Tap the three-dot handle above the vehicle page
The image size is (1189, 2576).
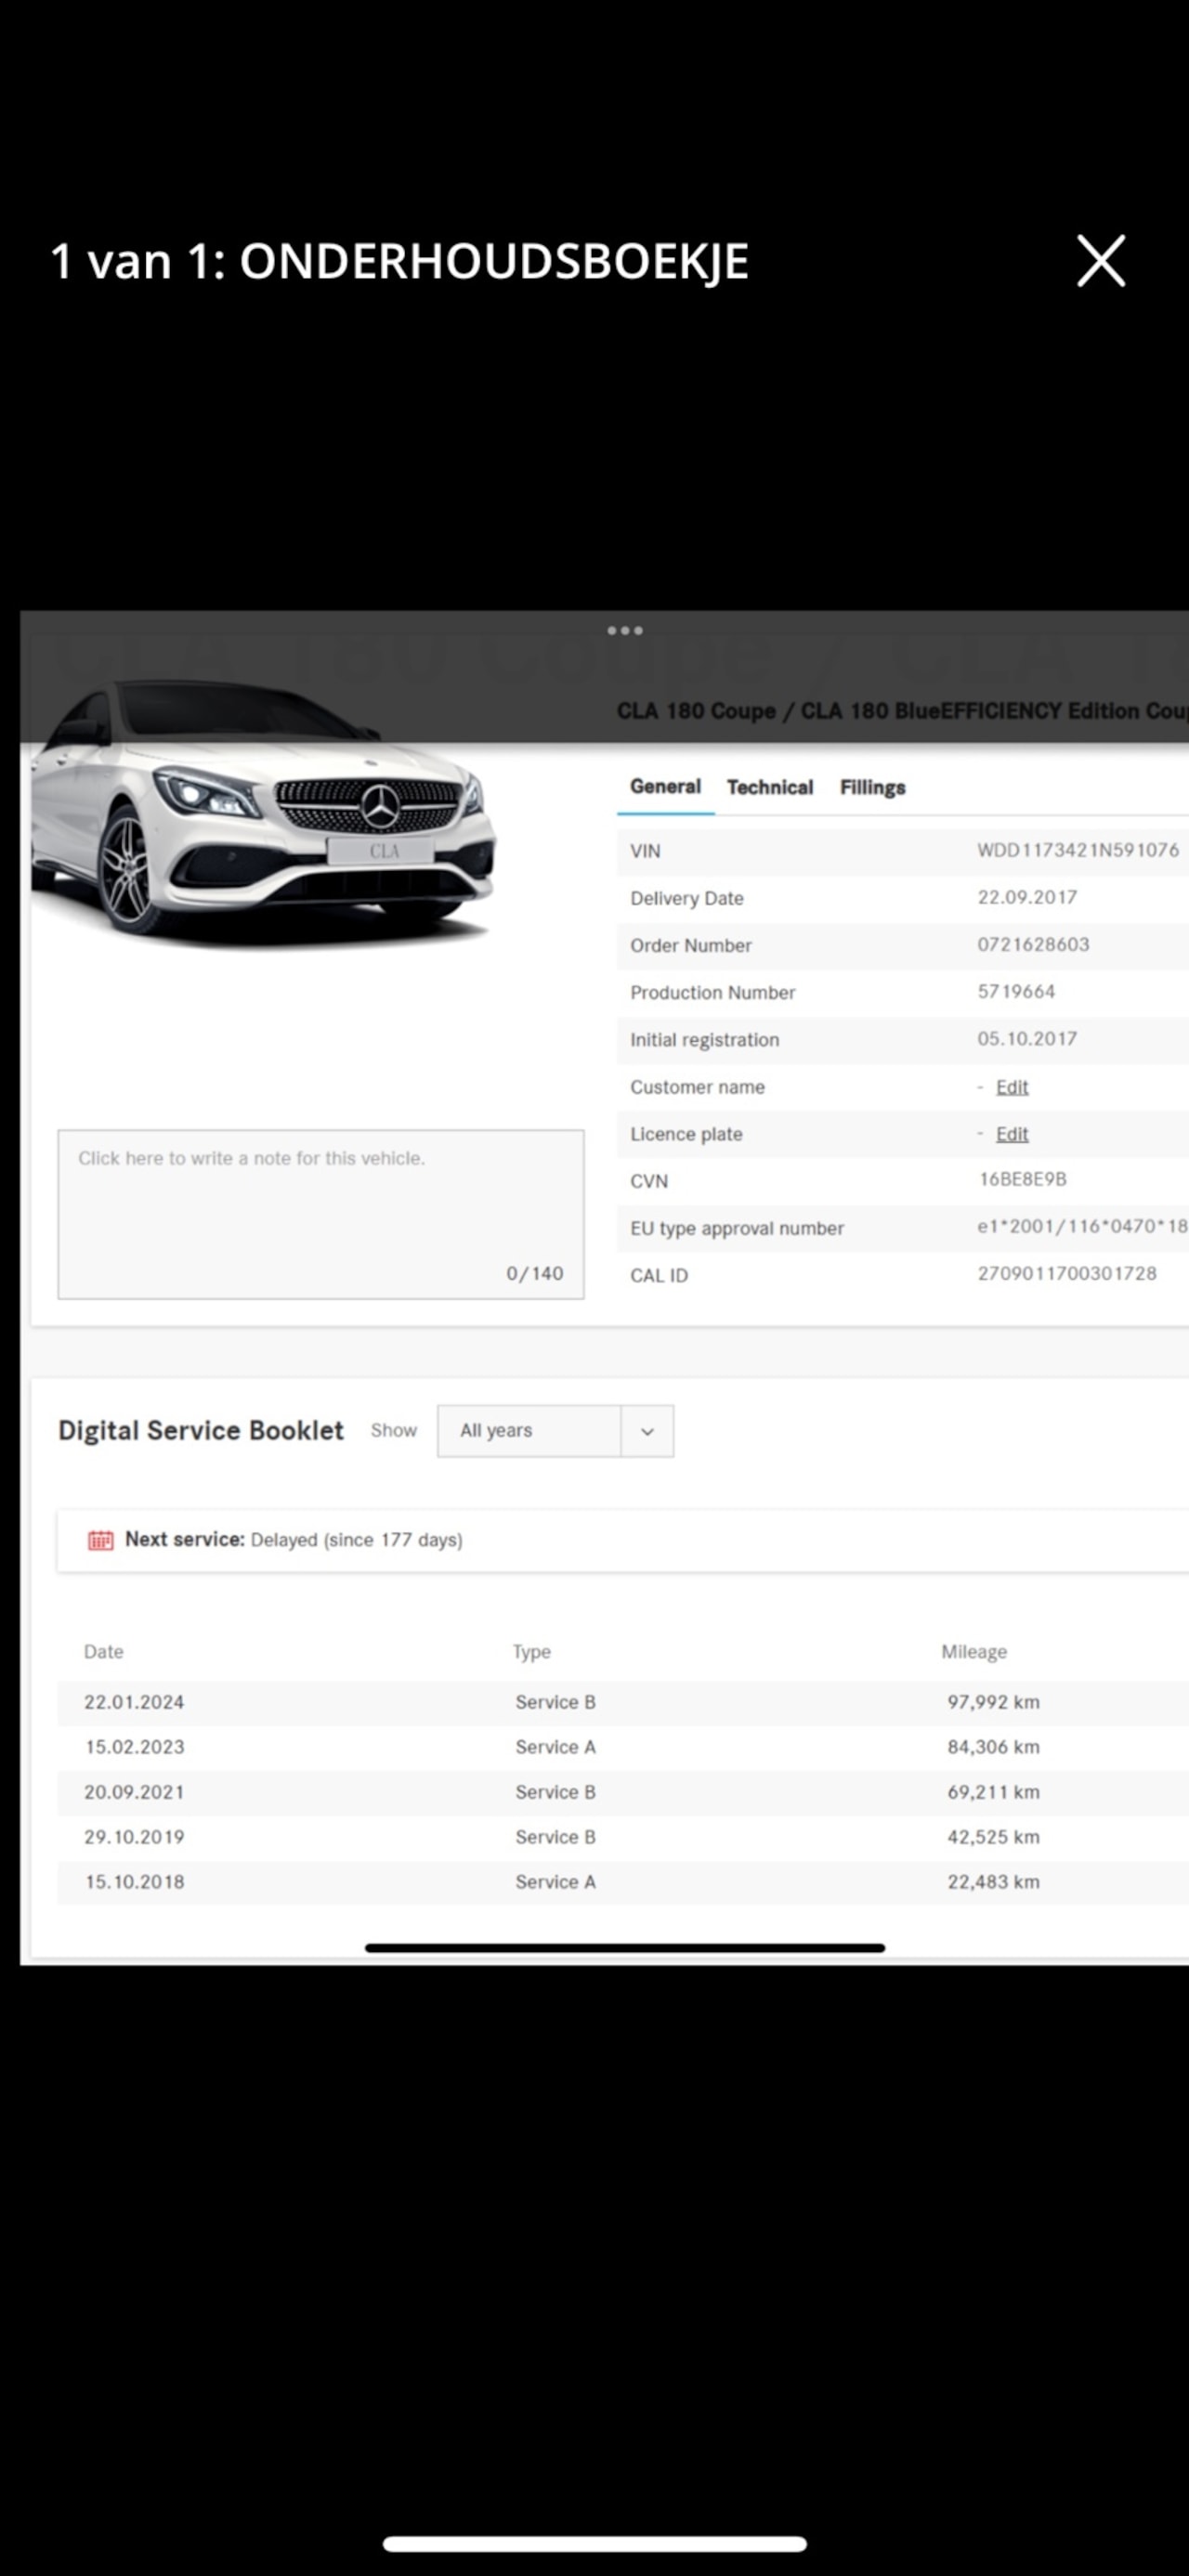(x=624, y=630)
